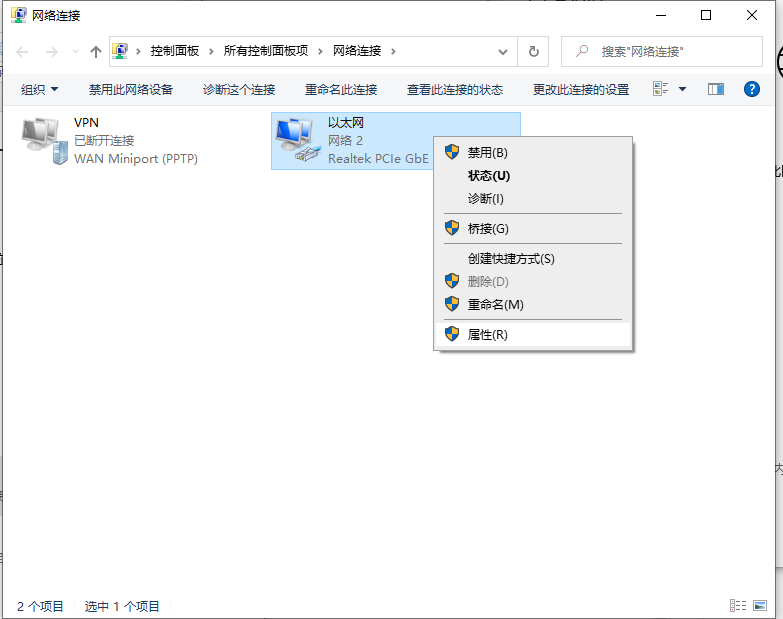Open the 组织 dropdown menu
The image size is (783, 619).
click(40, 89)
